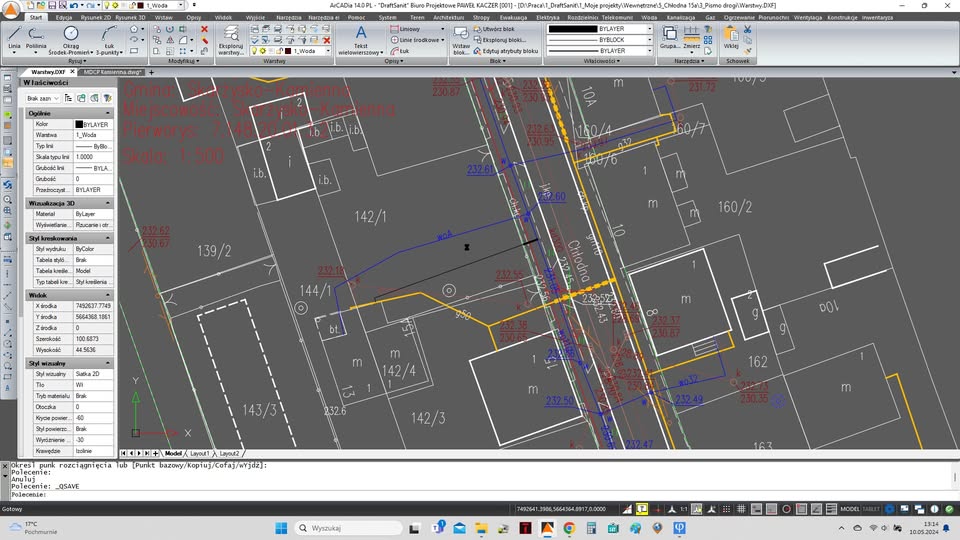Select the Okrąg circle tool
Viewport: 960px width, 540px height.
pos(71,40)
